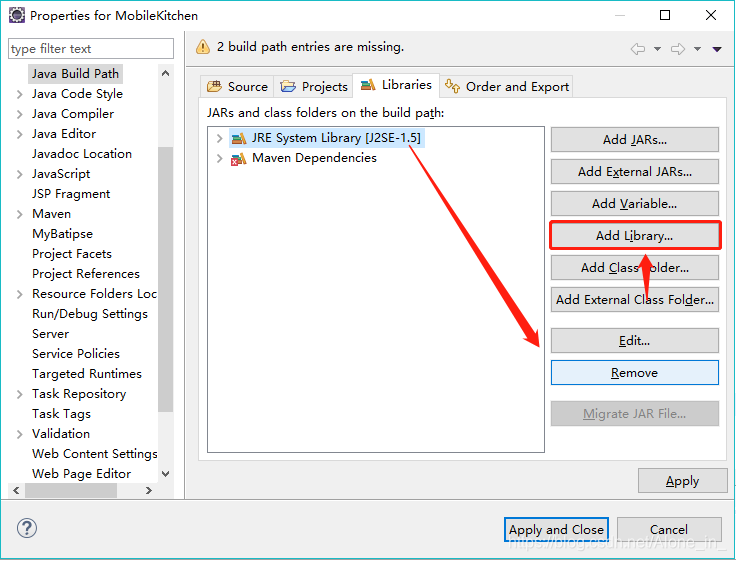Expand the Maven category
The height and width of the screenshot is (561, 736).
[x=19, y=214]
